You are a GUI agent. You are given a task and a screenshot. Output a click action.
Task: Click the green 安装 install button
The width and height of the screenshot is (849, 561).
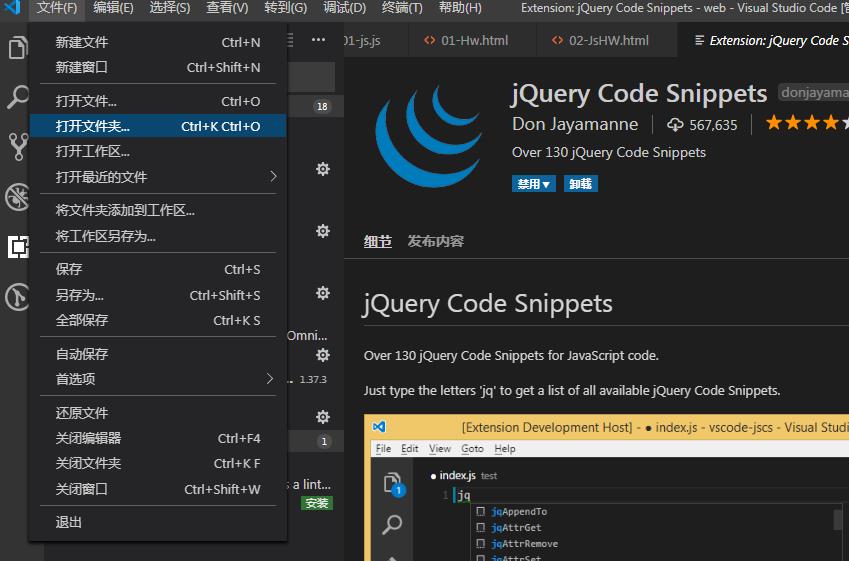pyautogui.click(x=317, y=503)
